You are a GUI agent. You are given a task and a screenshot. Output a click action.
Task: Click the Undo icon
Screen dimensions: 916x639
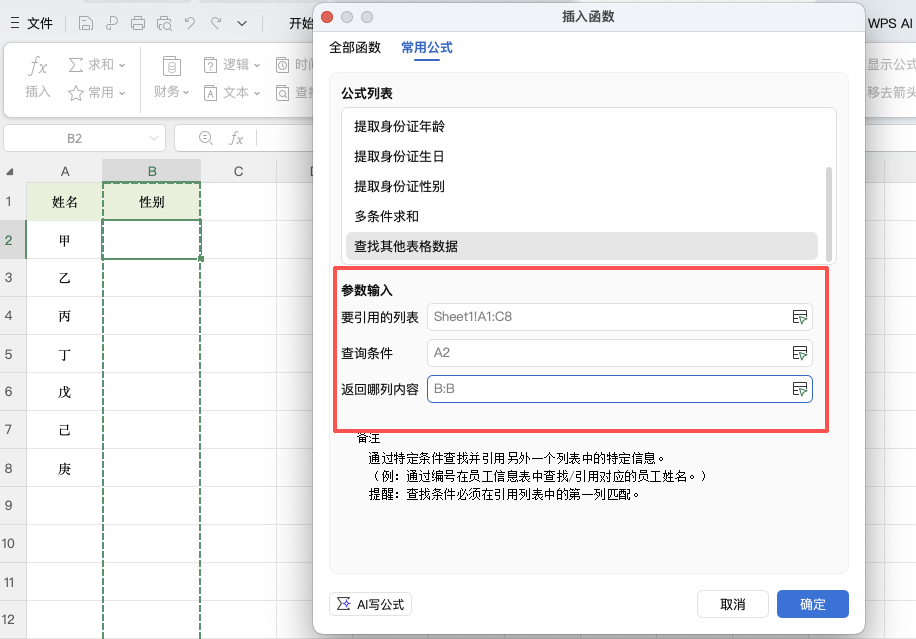click(x=190, y=23)
